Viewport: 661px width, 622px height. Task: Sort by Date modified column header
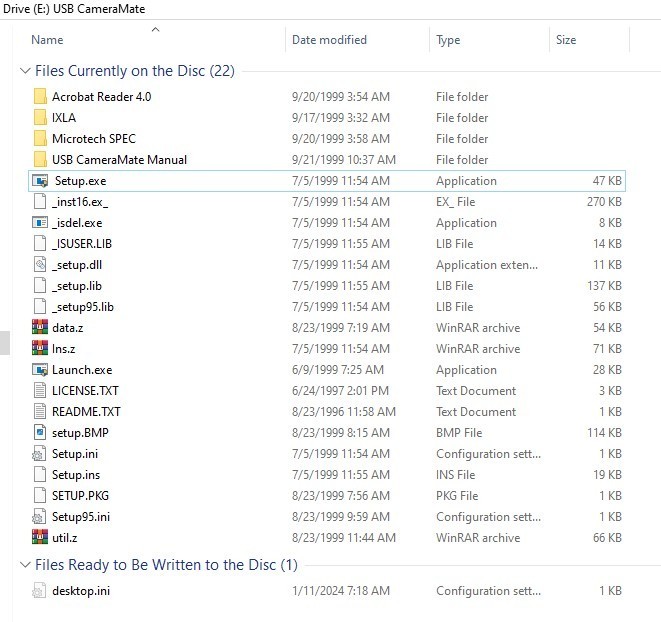[x=329, y=40]
